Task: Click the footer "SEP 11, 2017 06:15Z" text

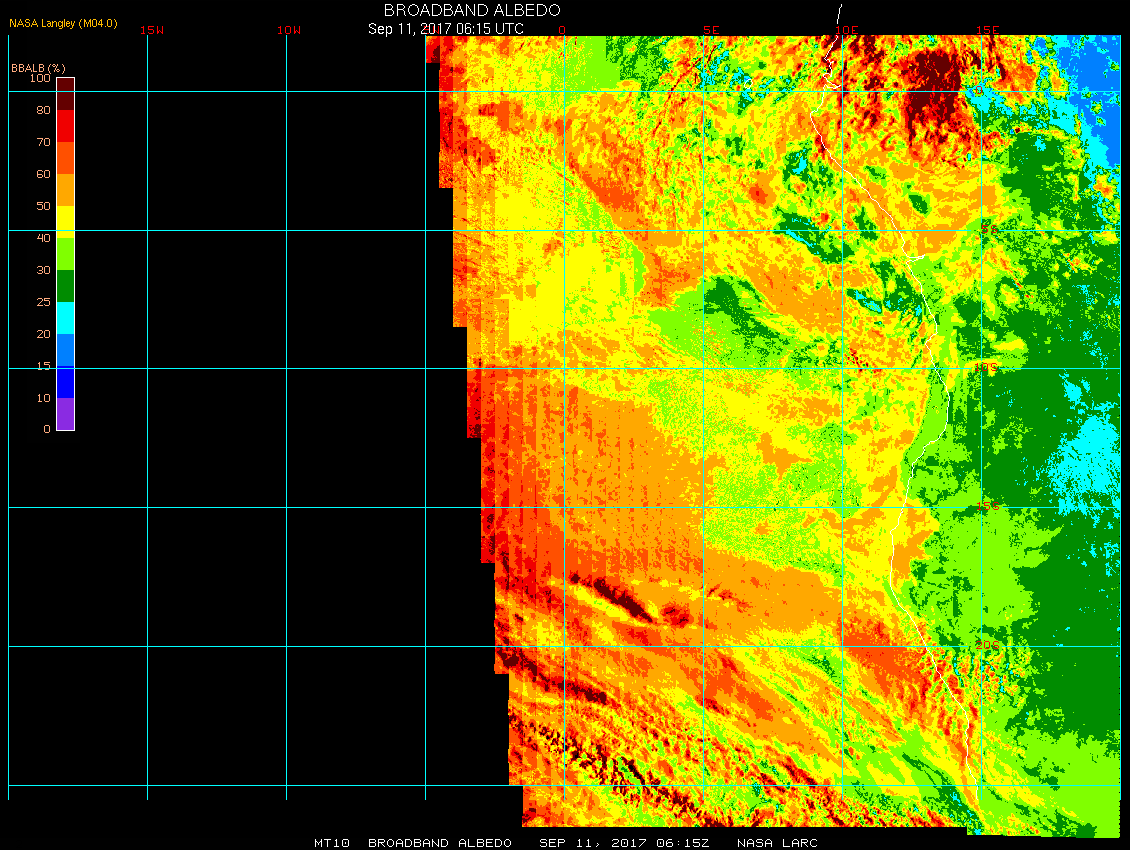Action: (624, 843)
